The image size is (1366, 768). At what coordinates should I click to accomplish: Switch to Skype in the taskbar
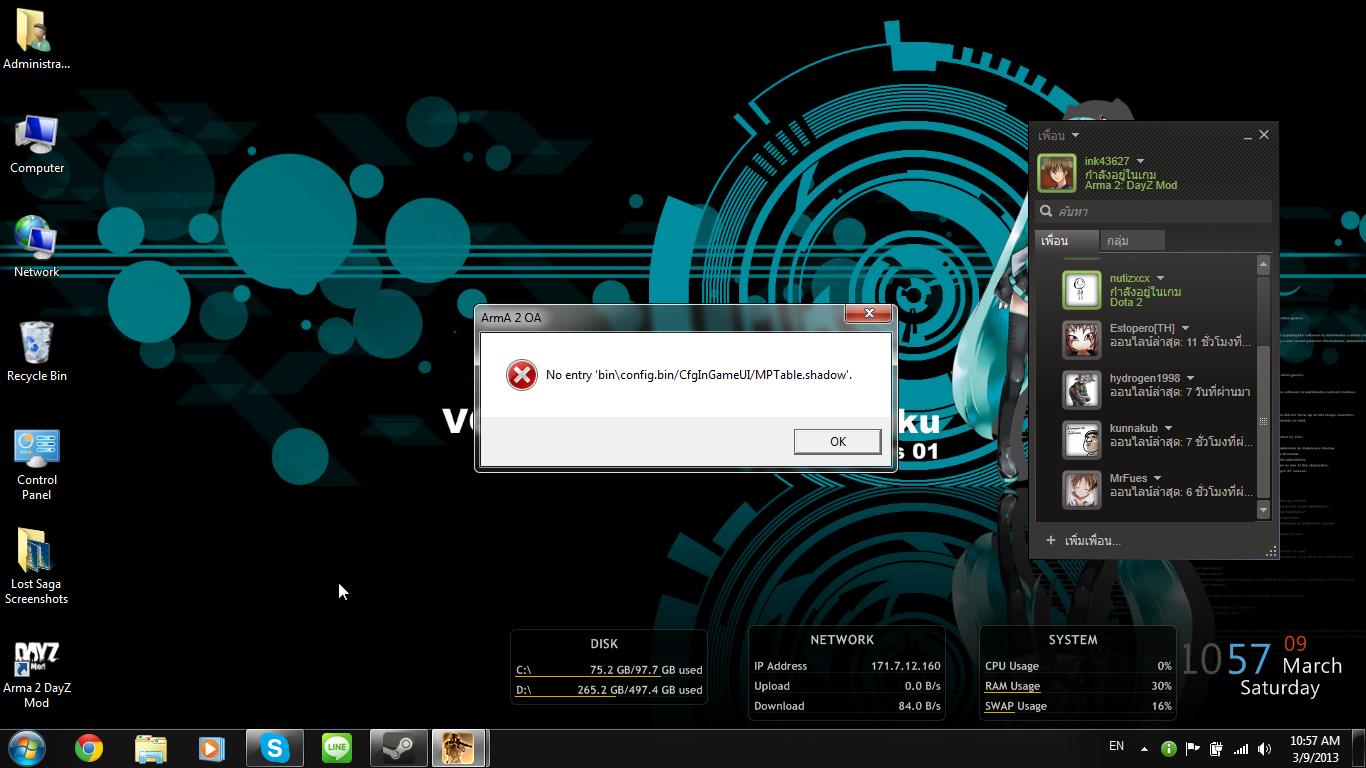tap(275, 748)
